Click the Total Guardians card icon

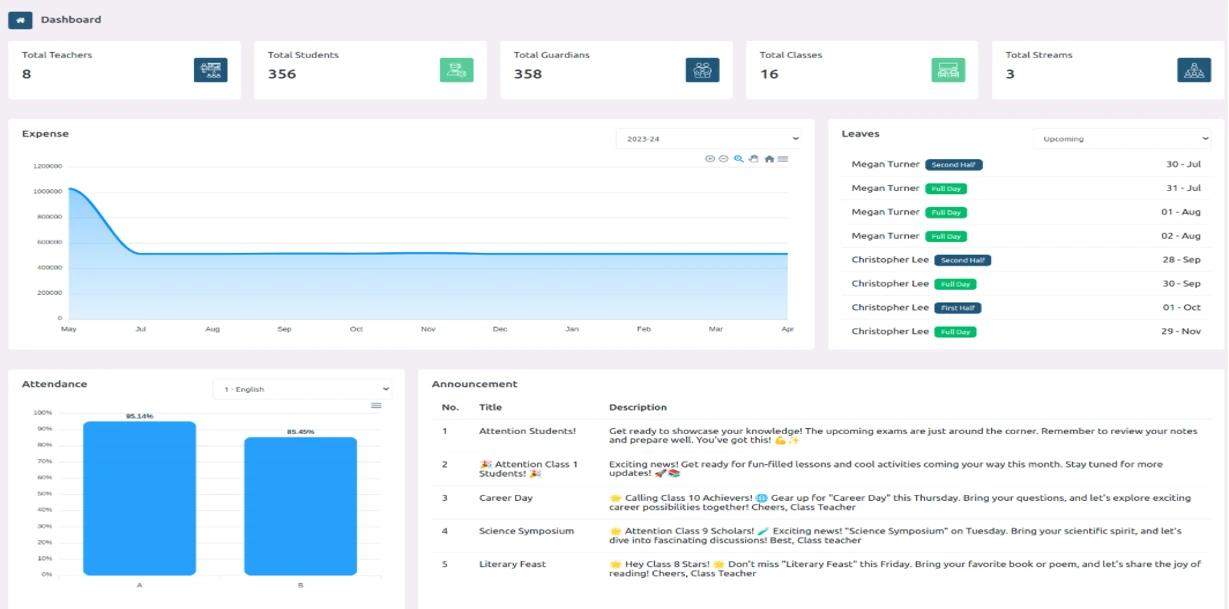click(702, 70)
